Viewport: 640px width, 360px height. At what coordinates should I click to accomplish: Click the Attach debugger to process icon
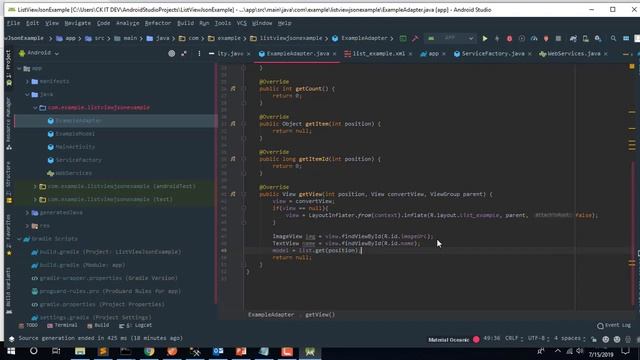coord(546,38)
